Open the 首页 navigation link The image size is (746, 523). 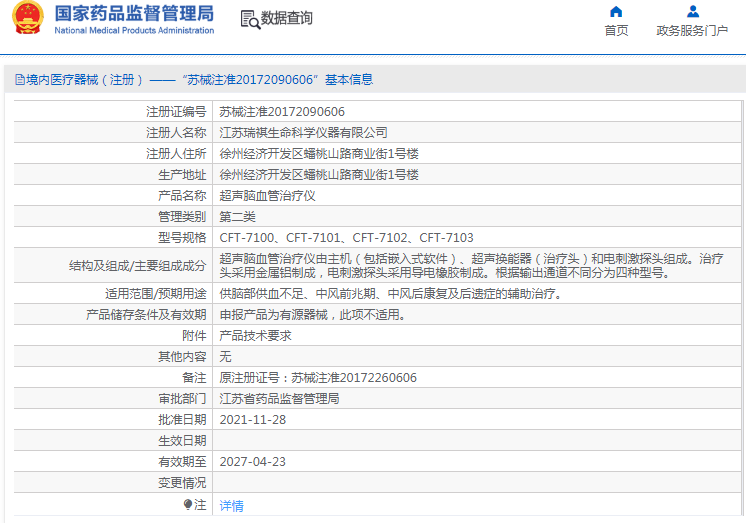point(616,31)
